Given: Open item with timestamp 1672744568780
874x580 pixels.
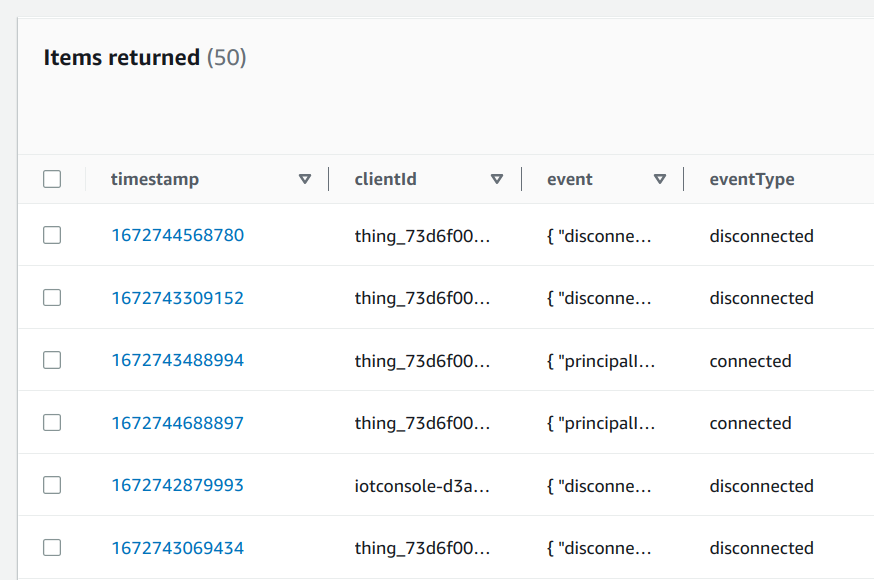Looking at the screenshot, I should 178,235.
